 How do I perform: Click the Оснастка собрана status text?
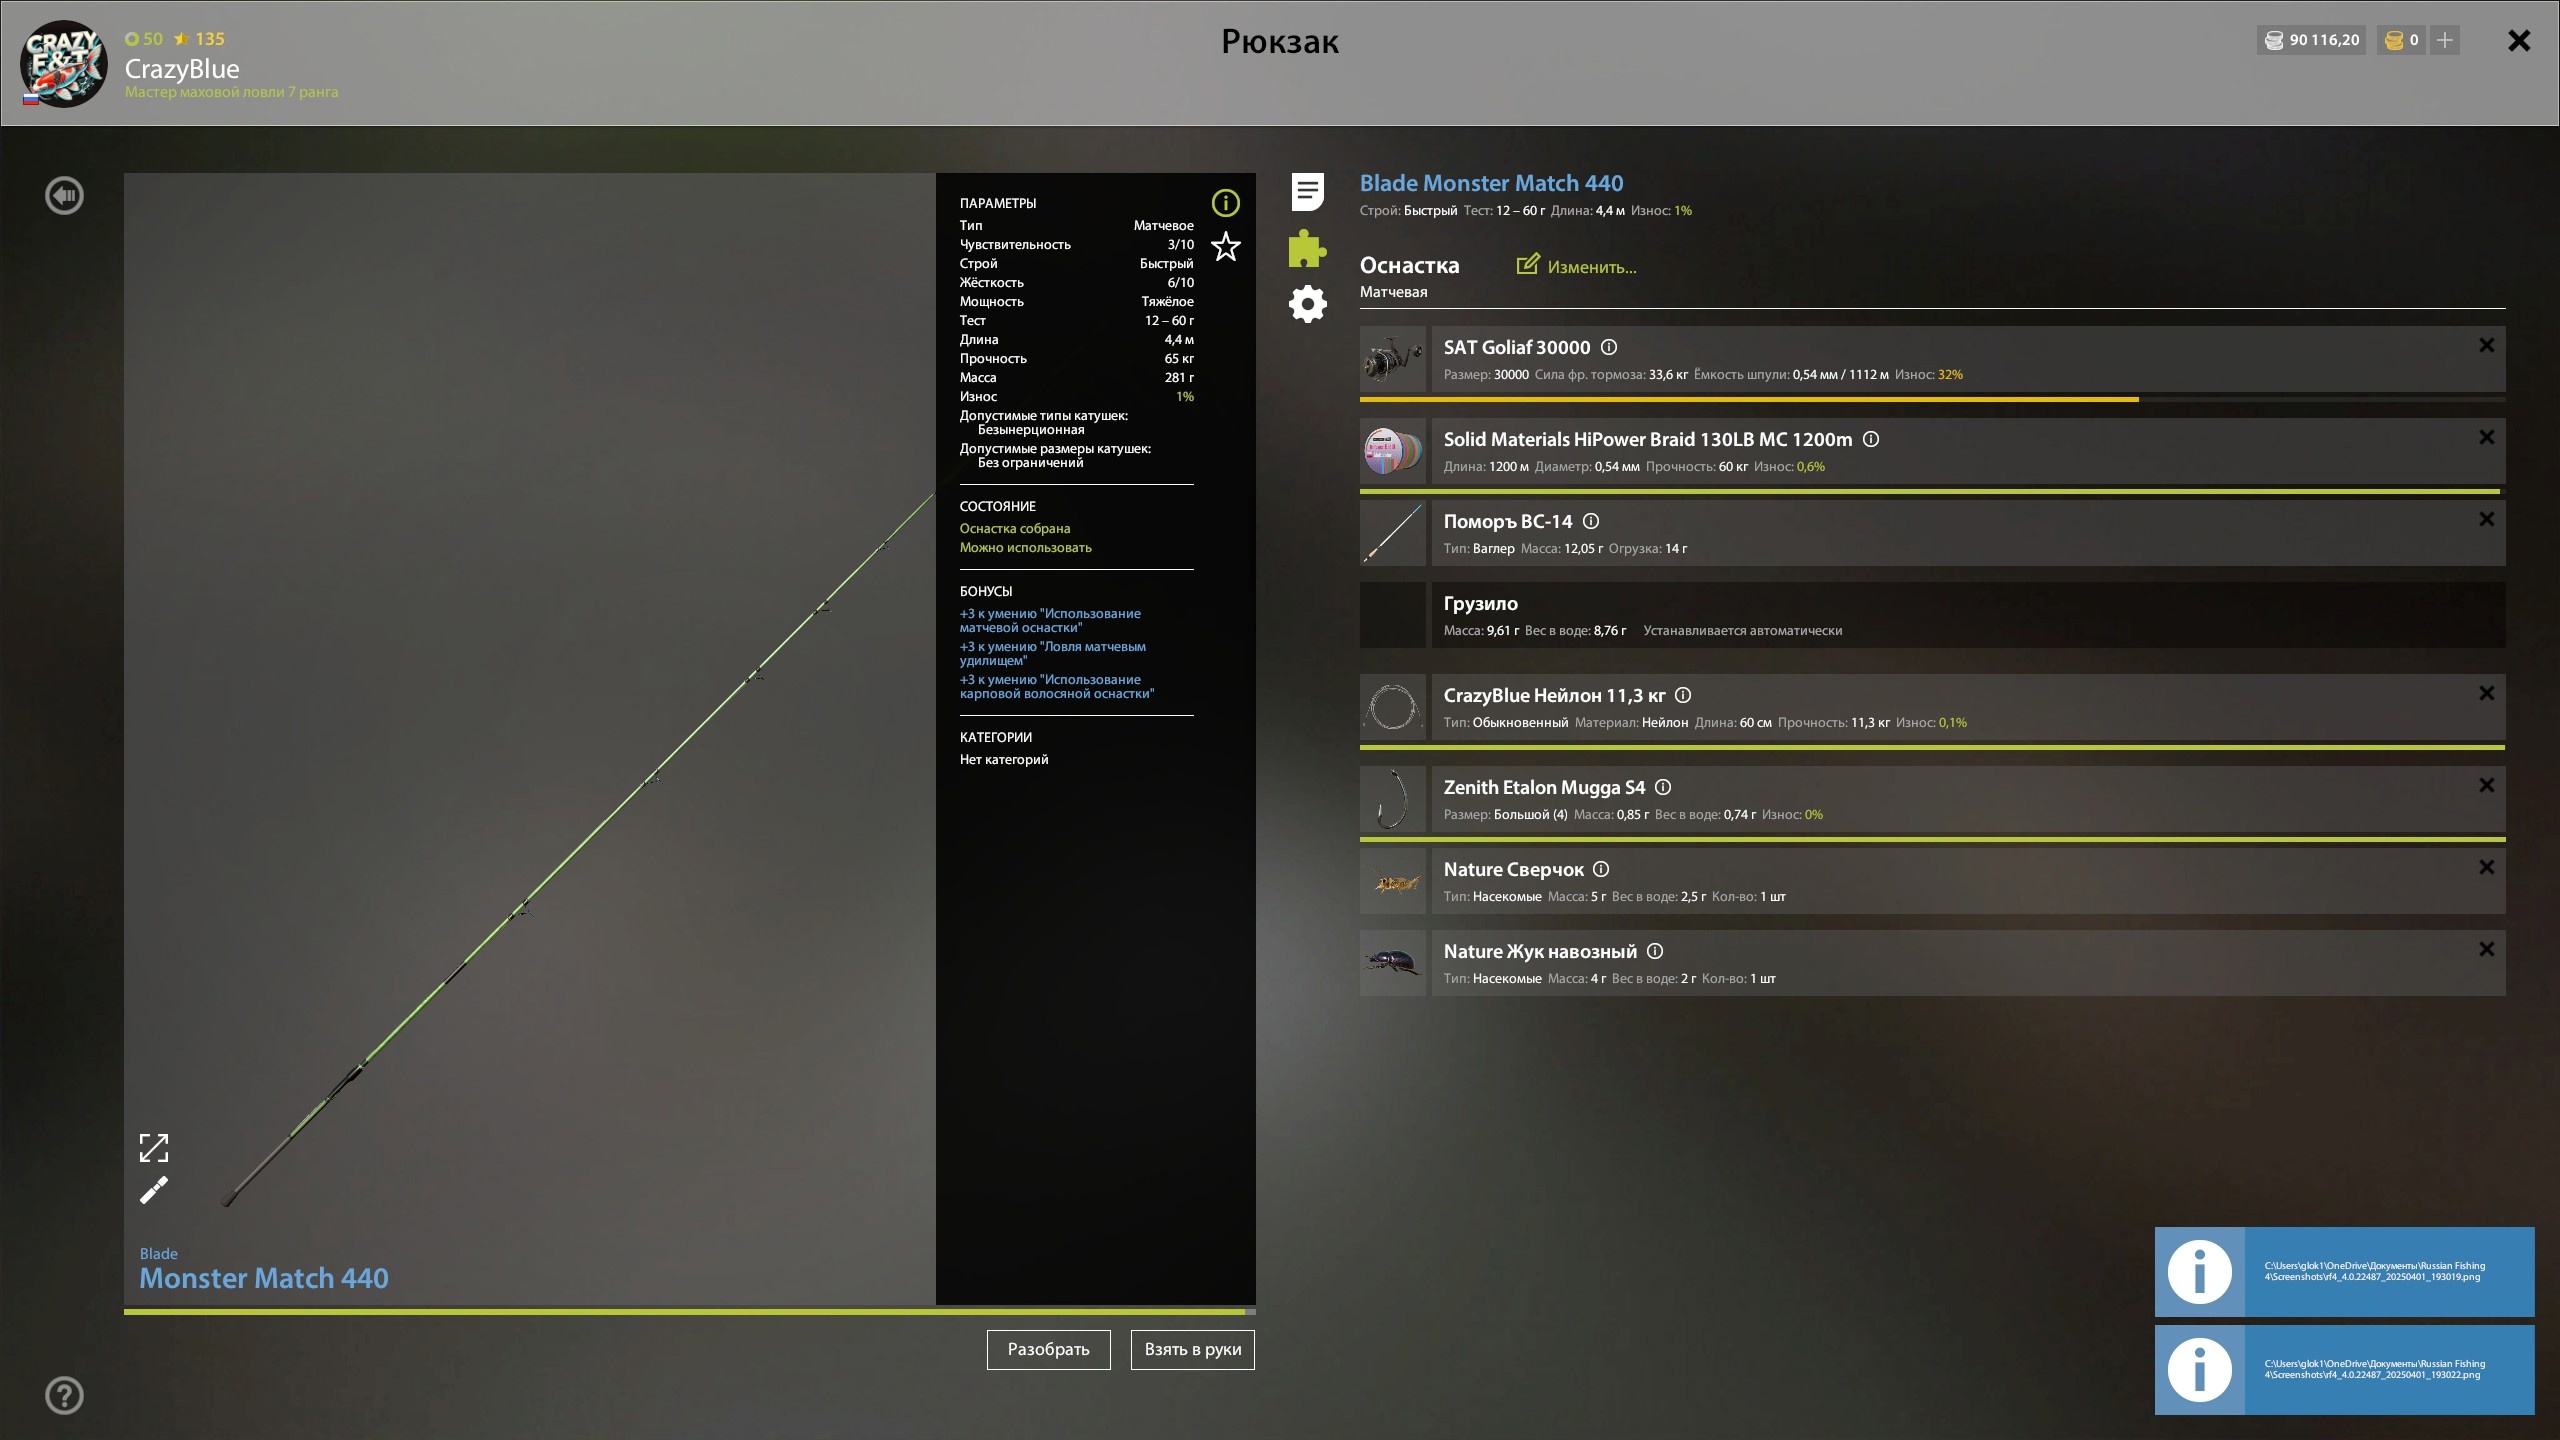pyautogui.click(x=1015, y=528)
